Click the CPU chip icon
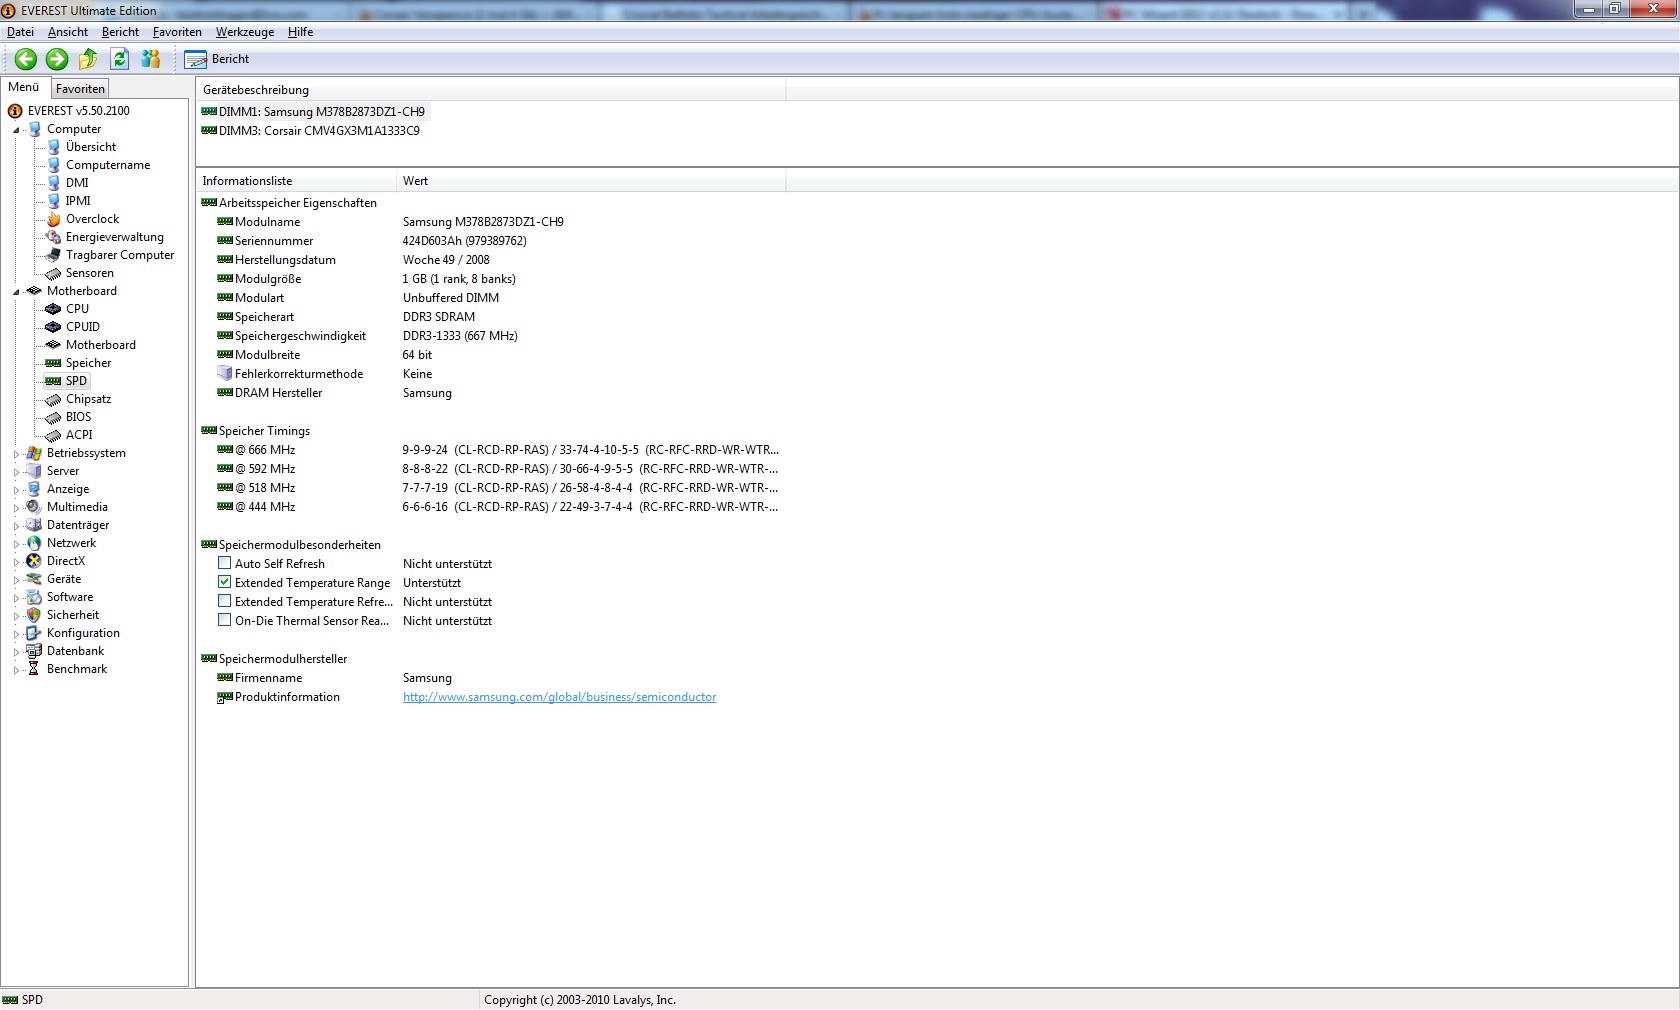This screenshot has height=1010, width=1680. (54, 309)
